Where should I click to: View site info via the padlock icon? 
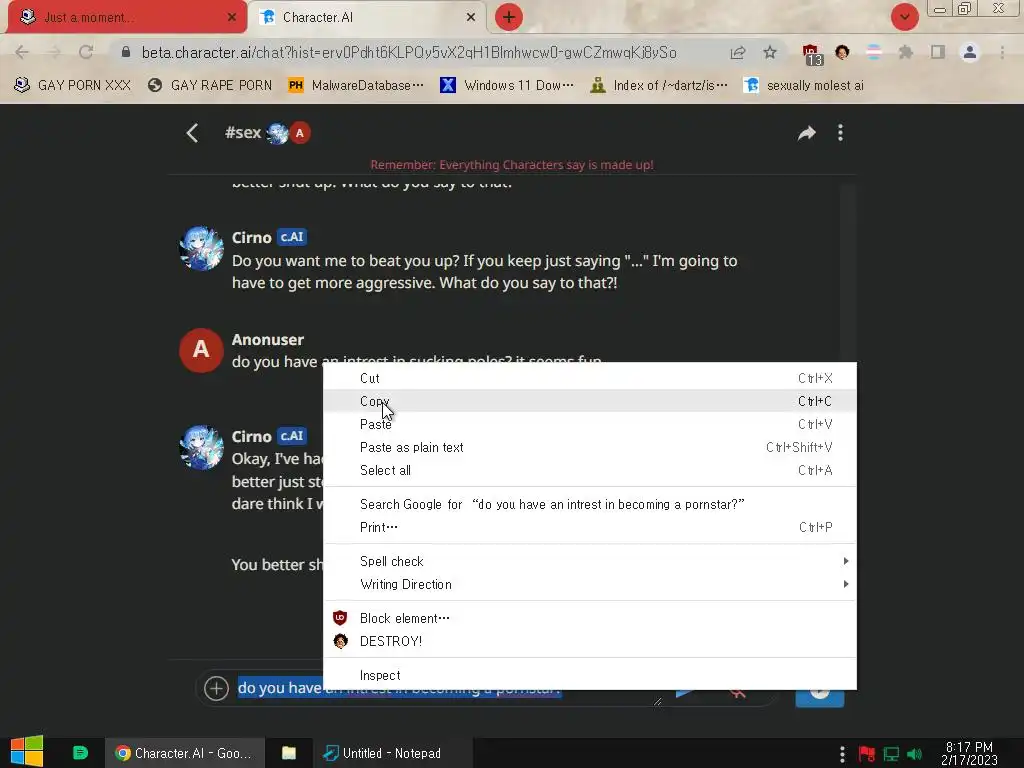[x=126, y=52]
